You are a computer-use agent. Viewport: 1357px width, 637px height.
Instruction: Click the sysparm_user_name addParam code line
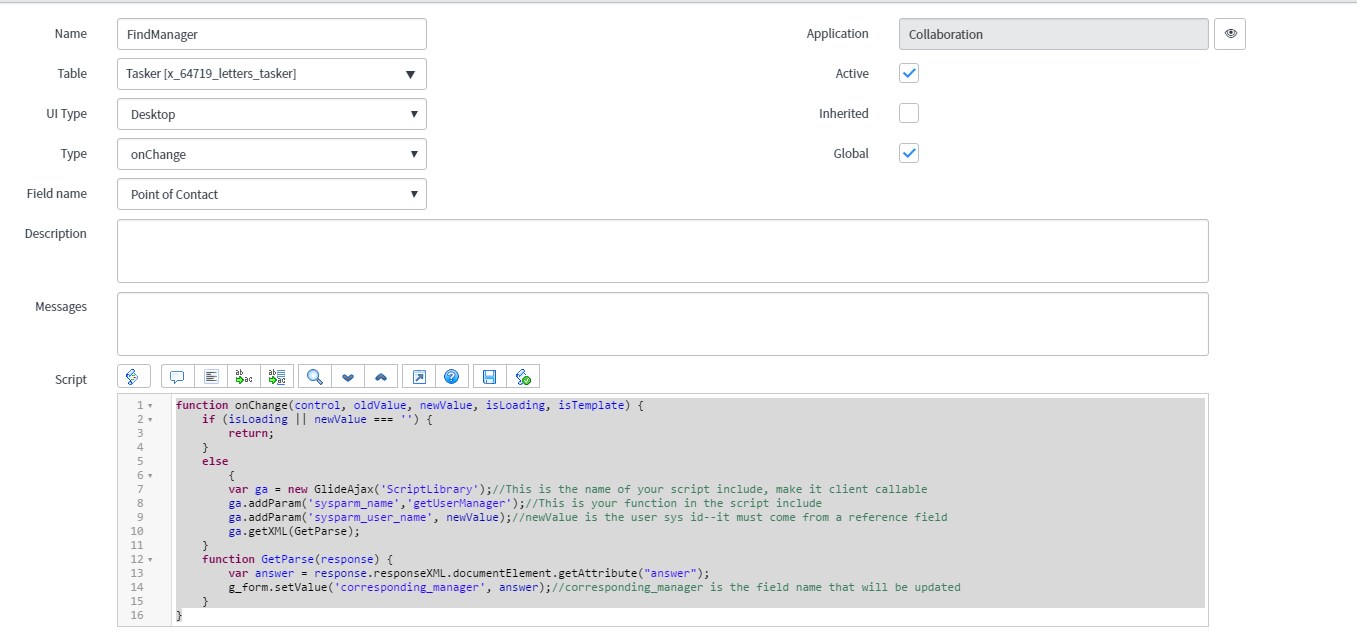[587, 517]
